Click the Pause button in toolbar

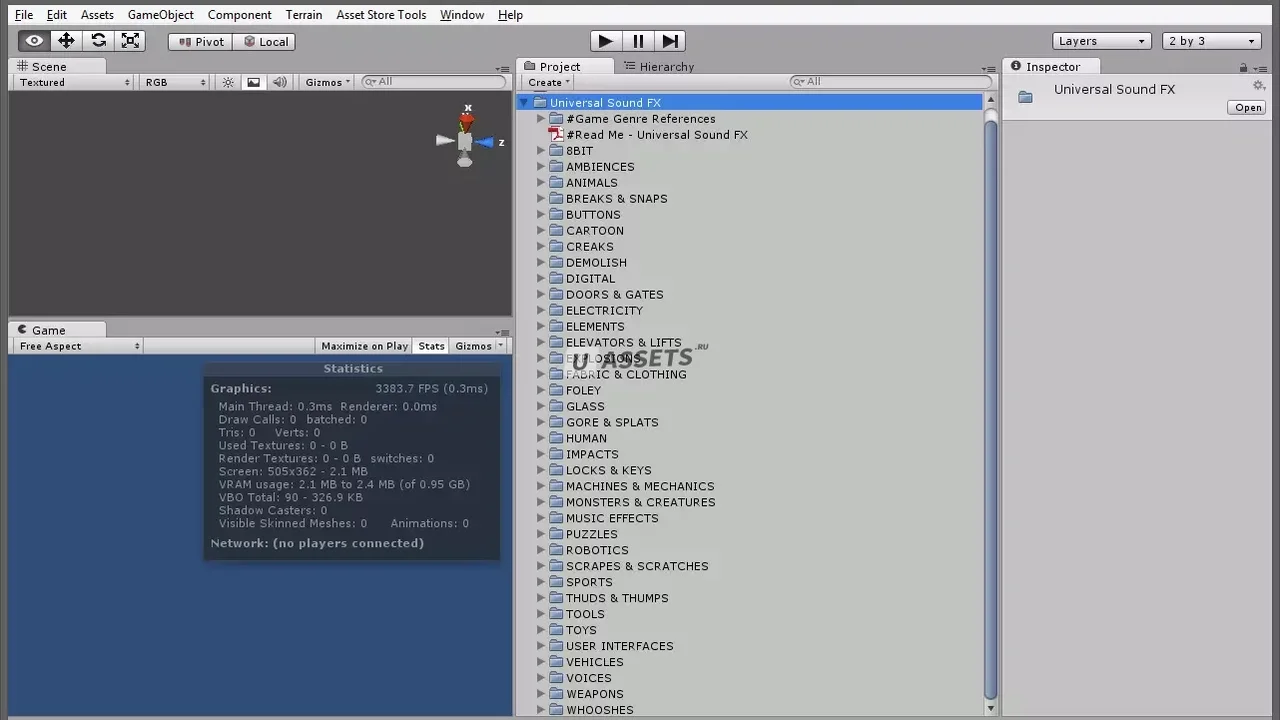tap(638, 41)
